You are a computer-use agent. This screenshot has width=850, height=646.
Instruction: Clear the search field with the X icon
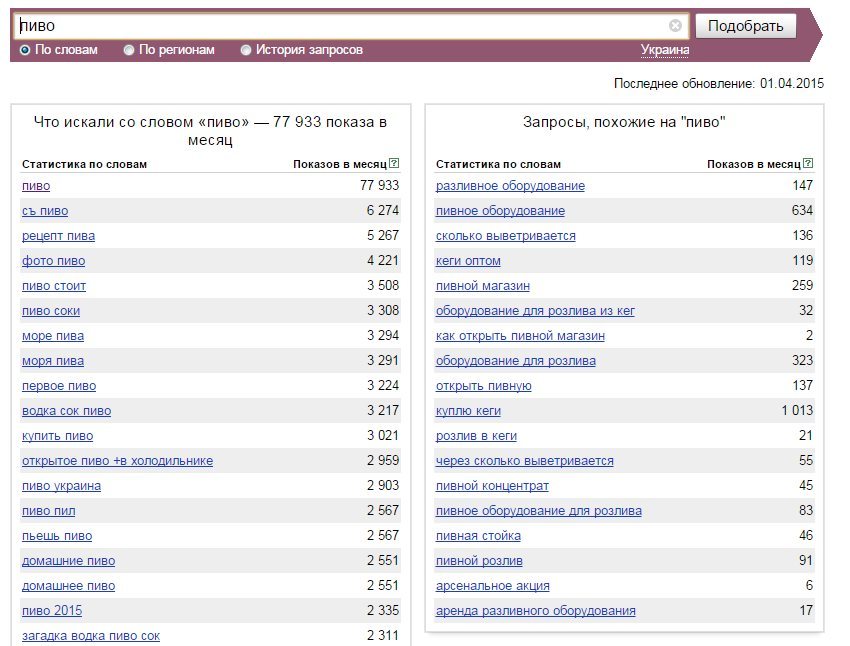(x=675, y=26)
